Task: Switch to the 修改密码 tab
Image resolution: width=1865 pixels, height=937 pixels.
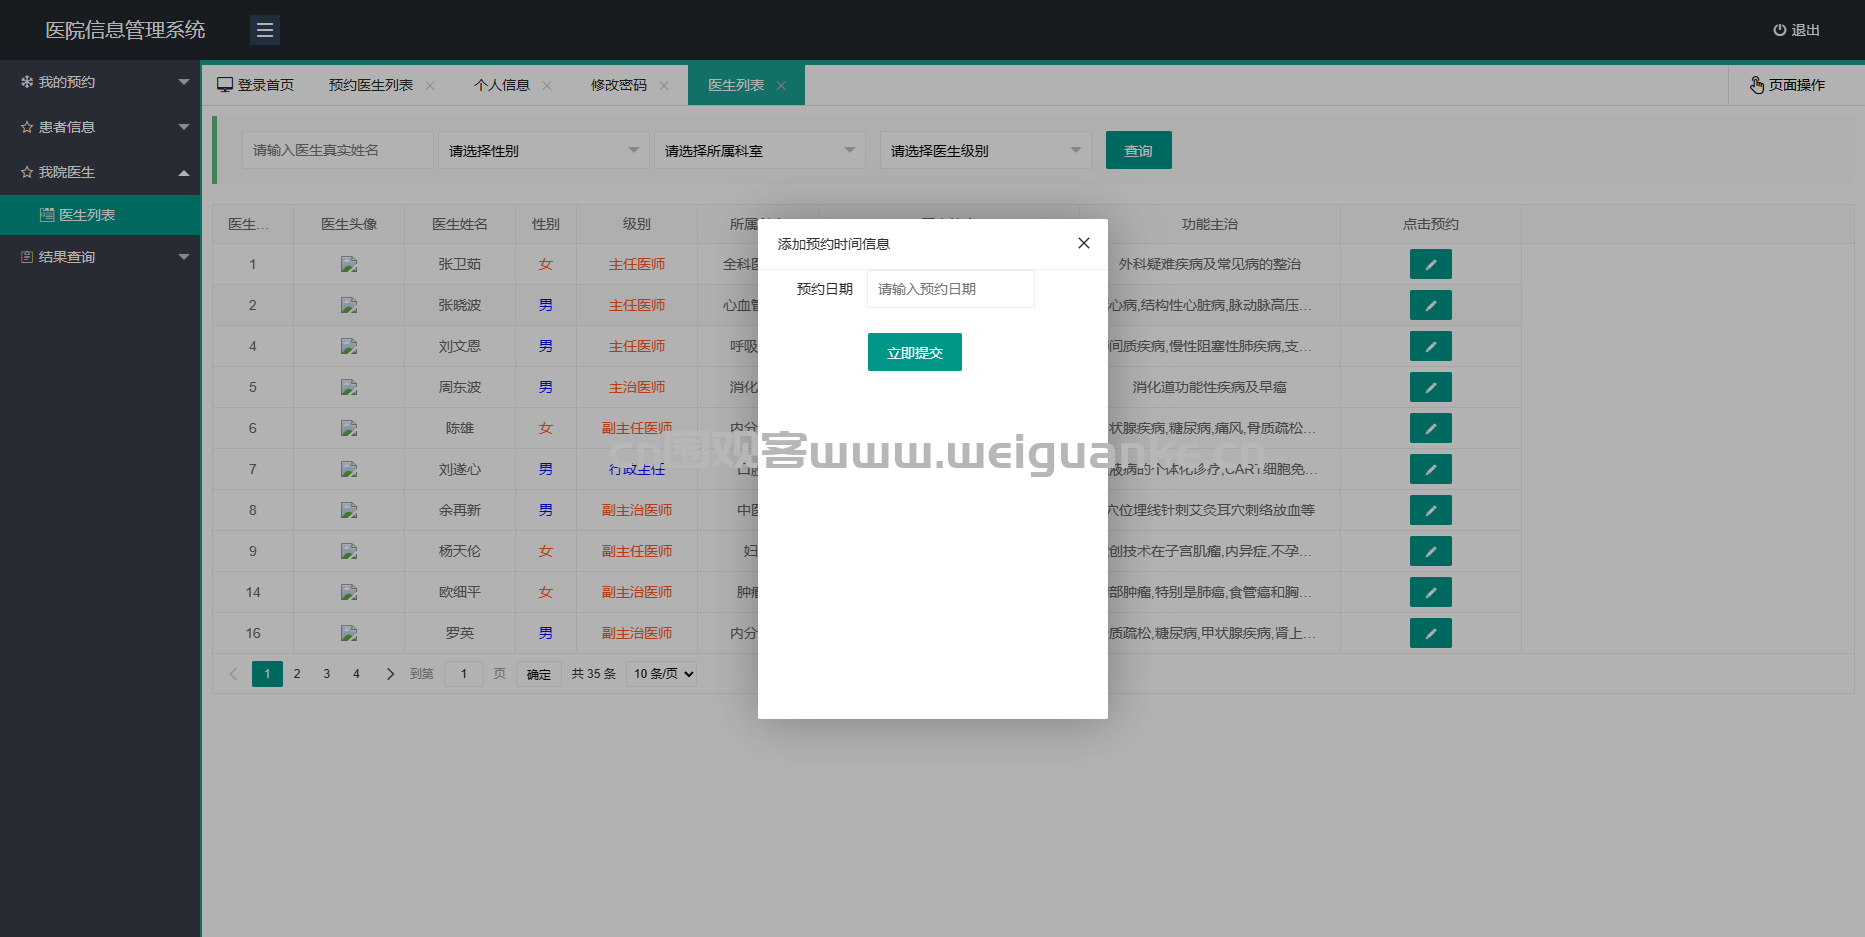Action: (x=619, y=85)
